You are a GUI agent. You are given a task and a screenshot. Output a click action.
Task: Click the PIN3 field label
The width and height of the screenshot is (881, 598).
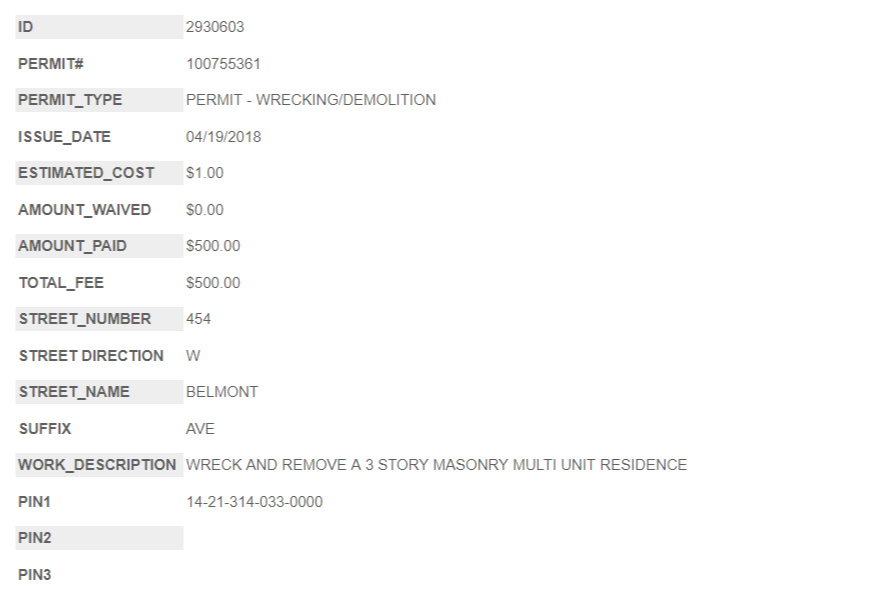point(35,575)
